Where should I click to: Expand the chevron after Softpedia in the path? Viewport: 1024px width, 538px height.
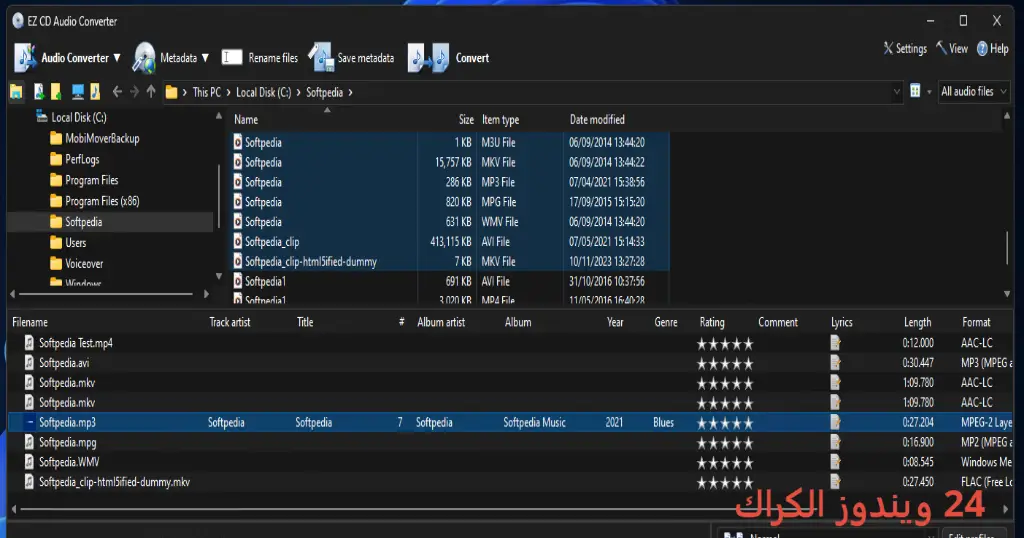tap(351, 92)
